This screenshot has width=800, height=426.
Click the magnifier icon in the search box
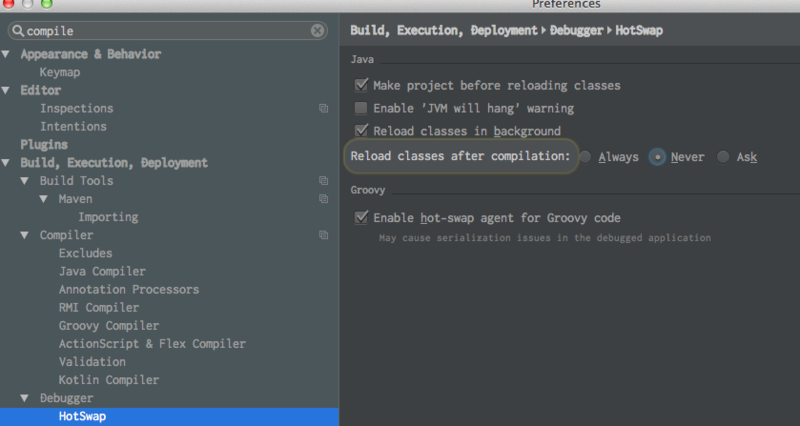click(x=18, y=31)
